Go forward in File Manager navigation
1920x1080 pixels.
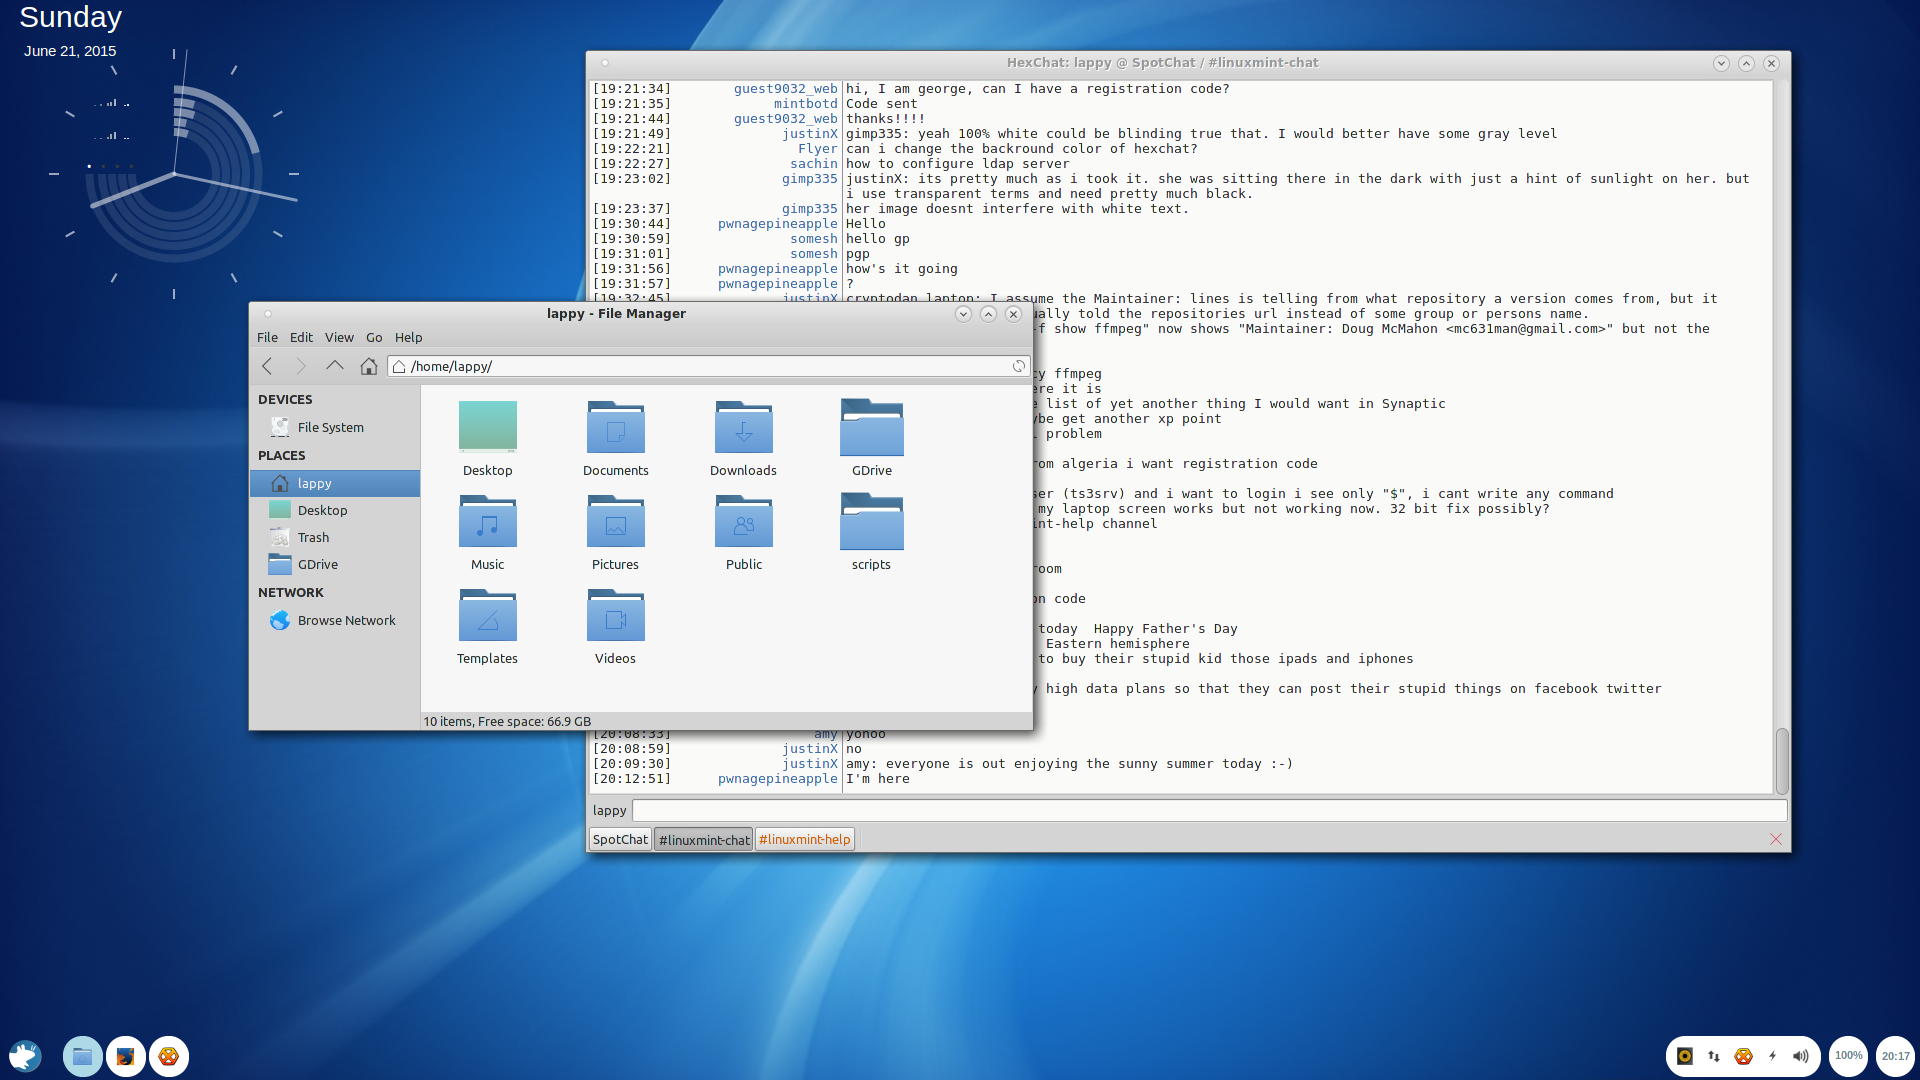tap(301, 366)
